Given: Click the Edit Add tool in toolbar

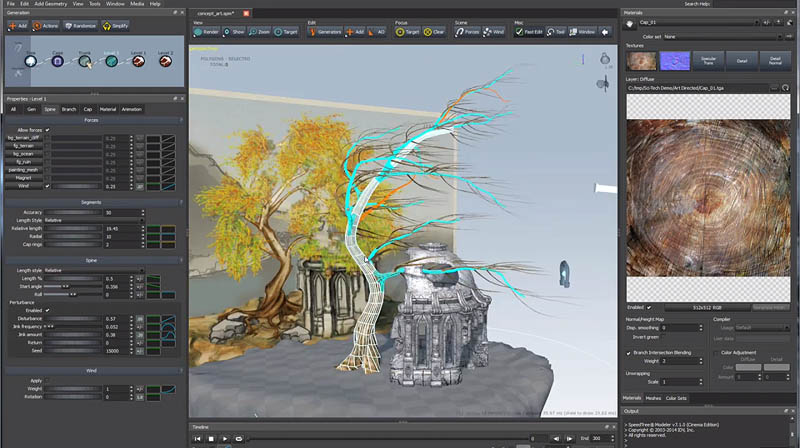Looking at the screenshot, I should click(x=355, y=32).
